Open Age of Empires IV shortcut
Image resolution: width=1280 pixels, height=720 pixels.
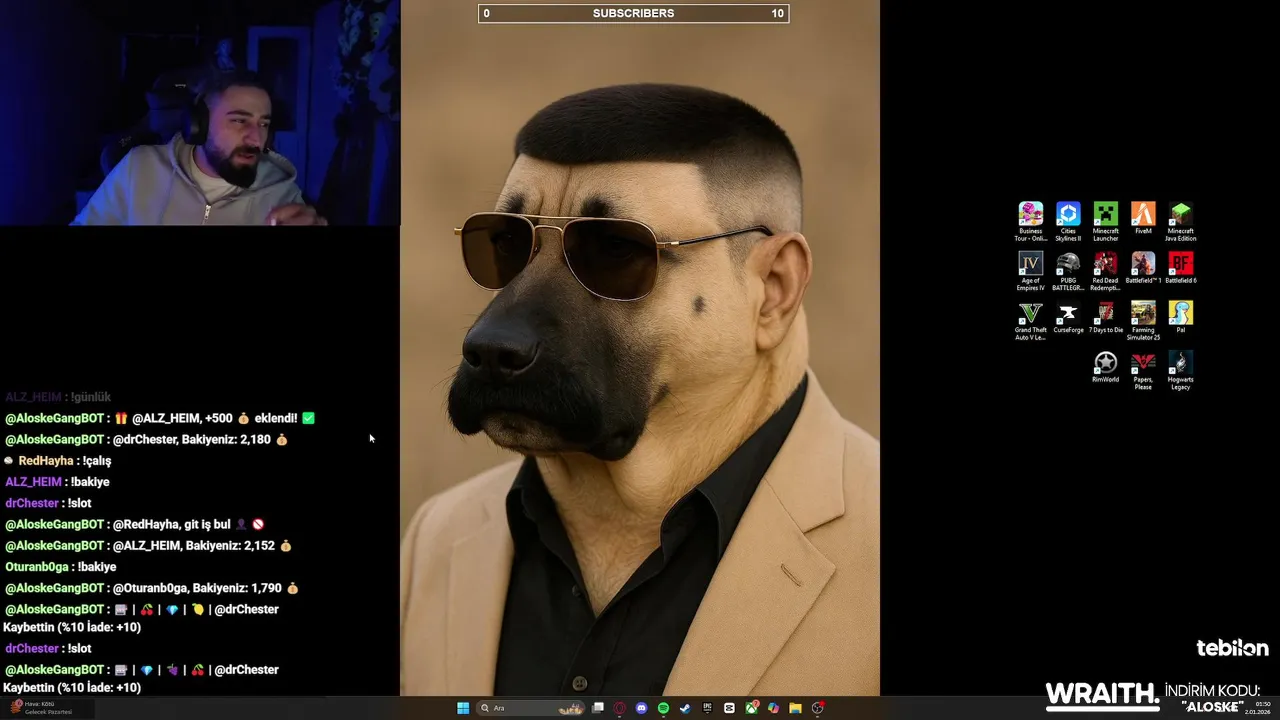coord(1030,271)
